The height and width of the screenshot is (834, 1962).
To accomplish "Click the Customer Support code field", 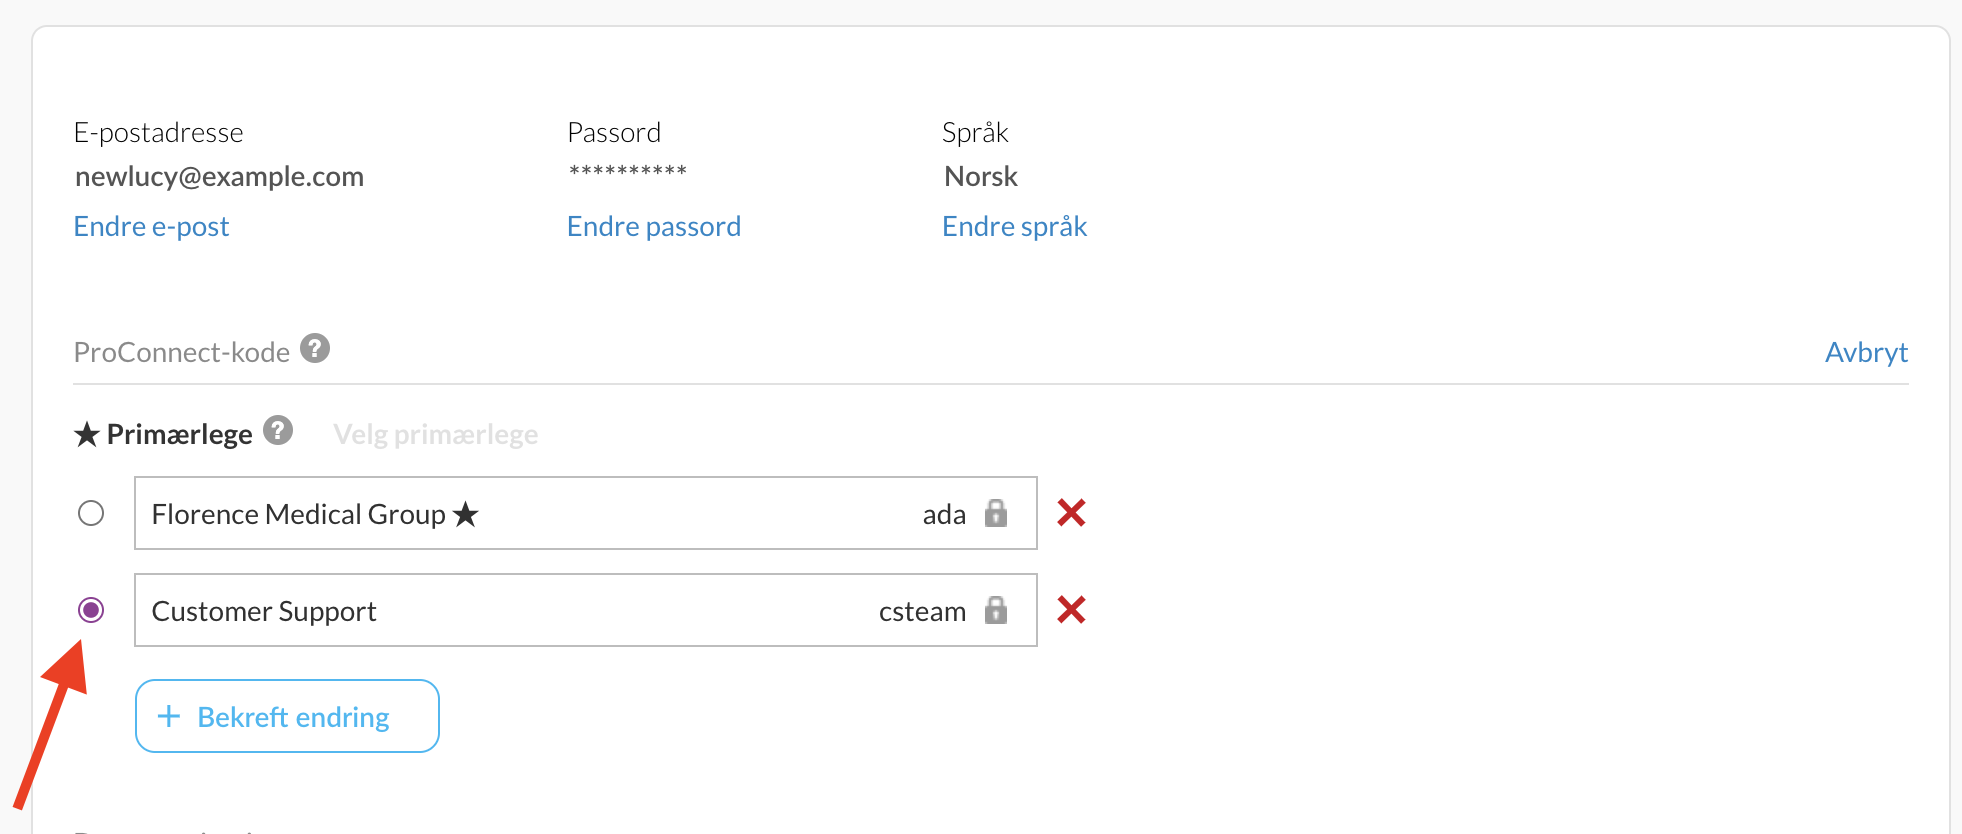I will 586,610.
